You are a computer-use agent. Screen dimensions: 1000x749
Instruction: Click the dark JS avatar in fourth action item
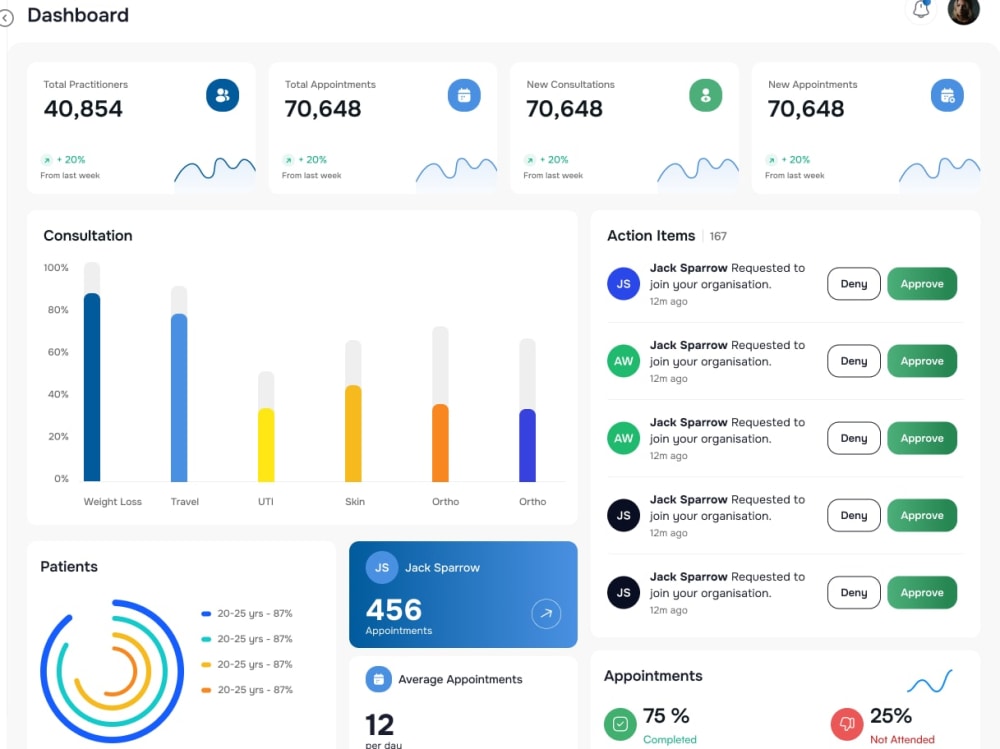click(623, 515)
